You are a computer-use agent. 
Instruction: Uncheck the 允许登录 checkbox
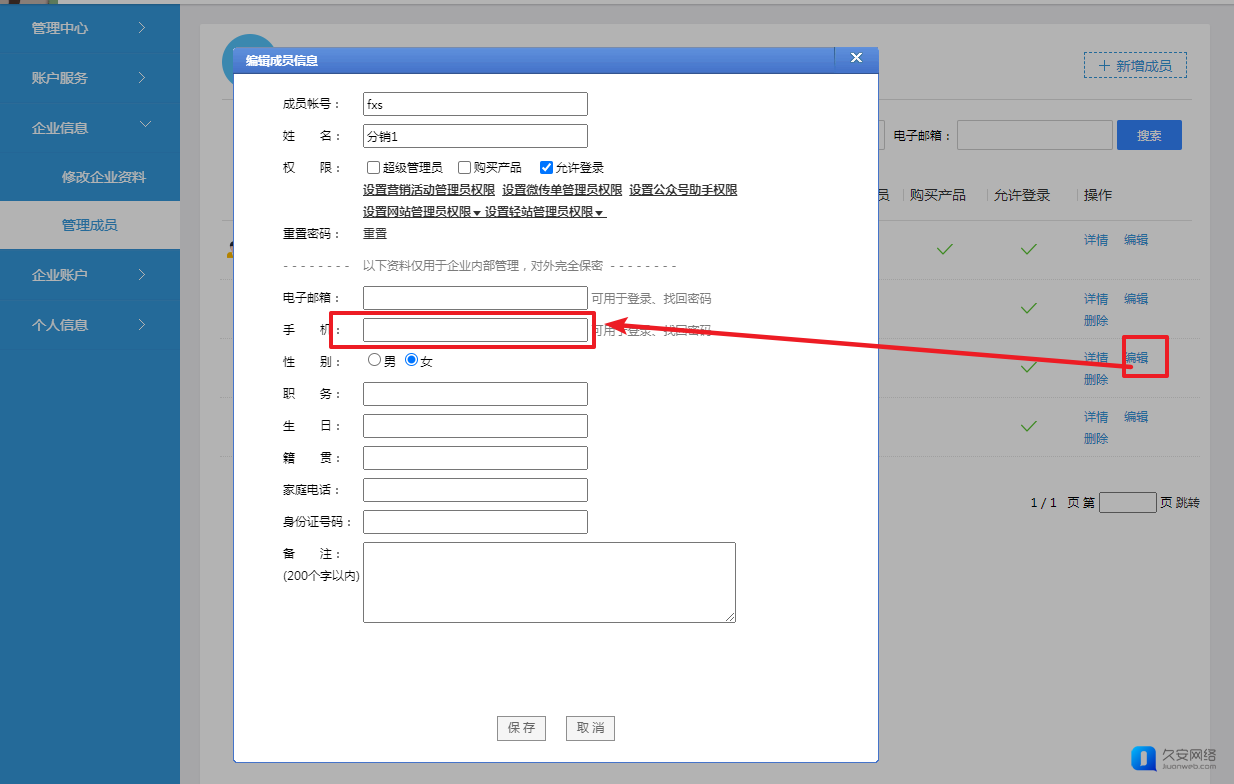click(546, 168)
